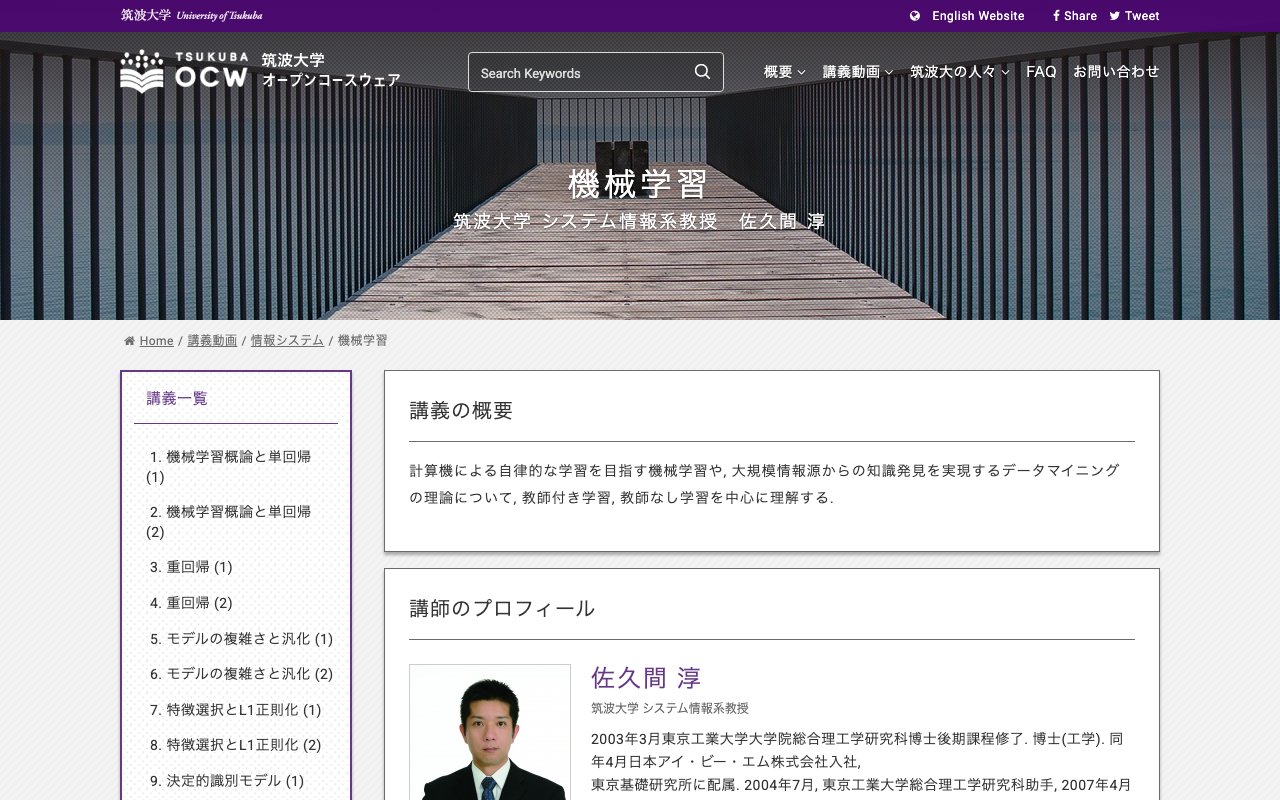The image size is (1280, 800).
Task: Click the Home icon in breadcrumb
Action: [129, 341]
